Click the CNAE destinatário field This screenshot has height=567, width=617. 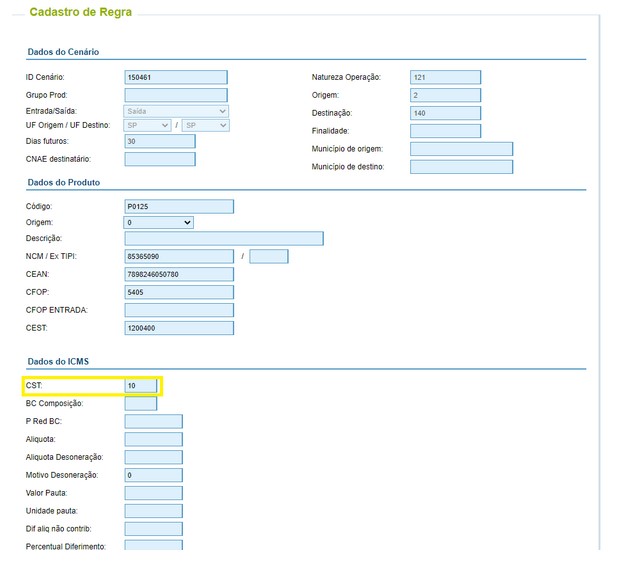(160, 159)
